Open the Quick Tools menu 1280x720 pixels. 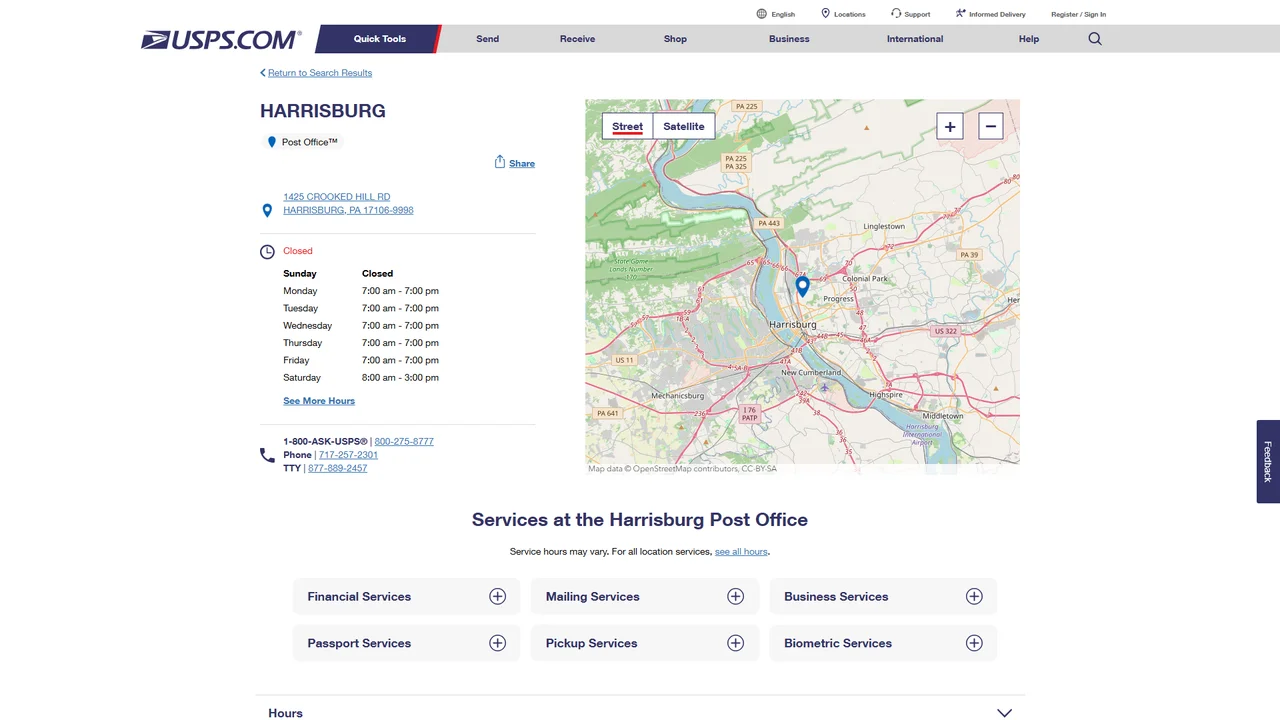click(x=379, y=39)
